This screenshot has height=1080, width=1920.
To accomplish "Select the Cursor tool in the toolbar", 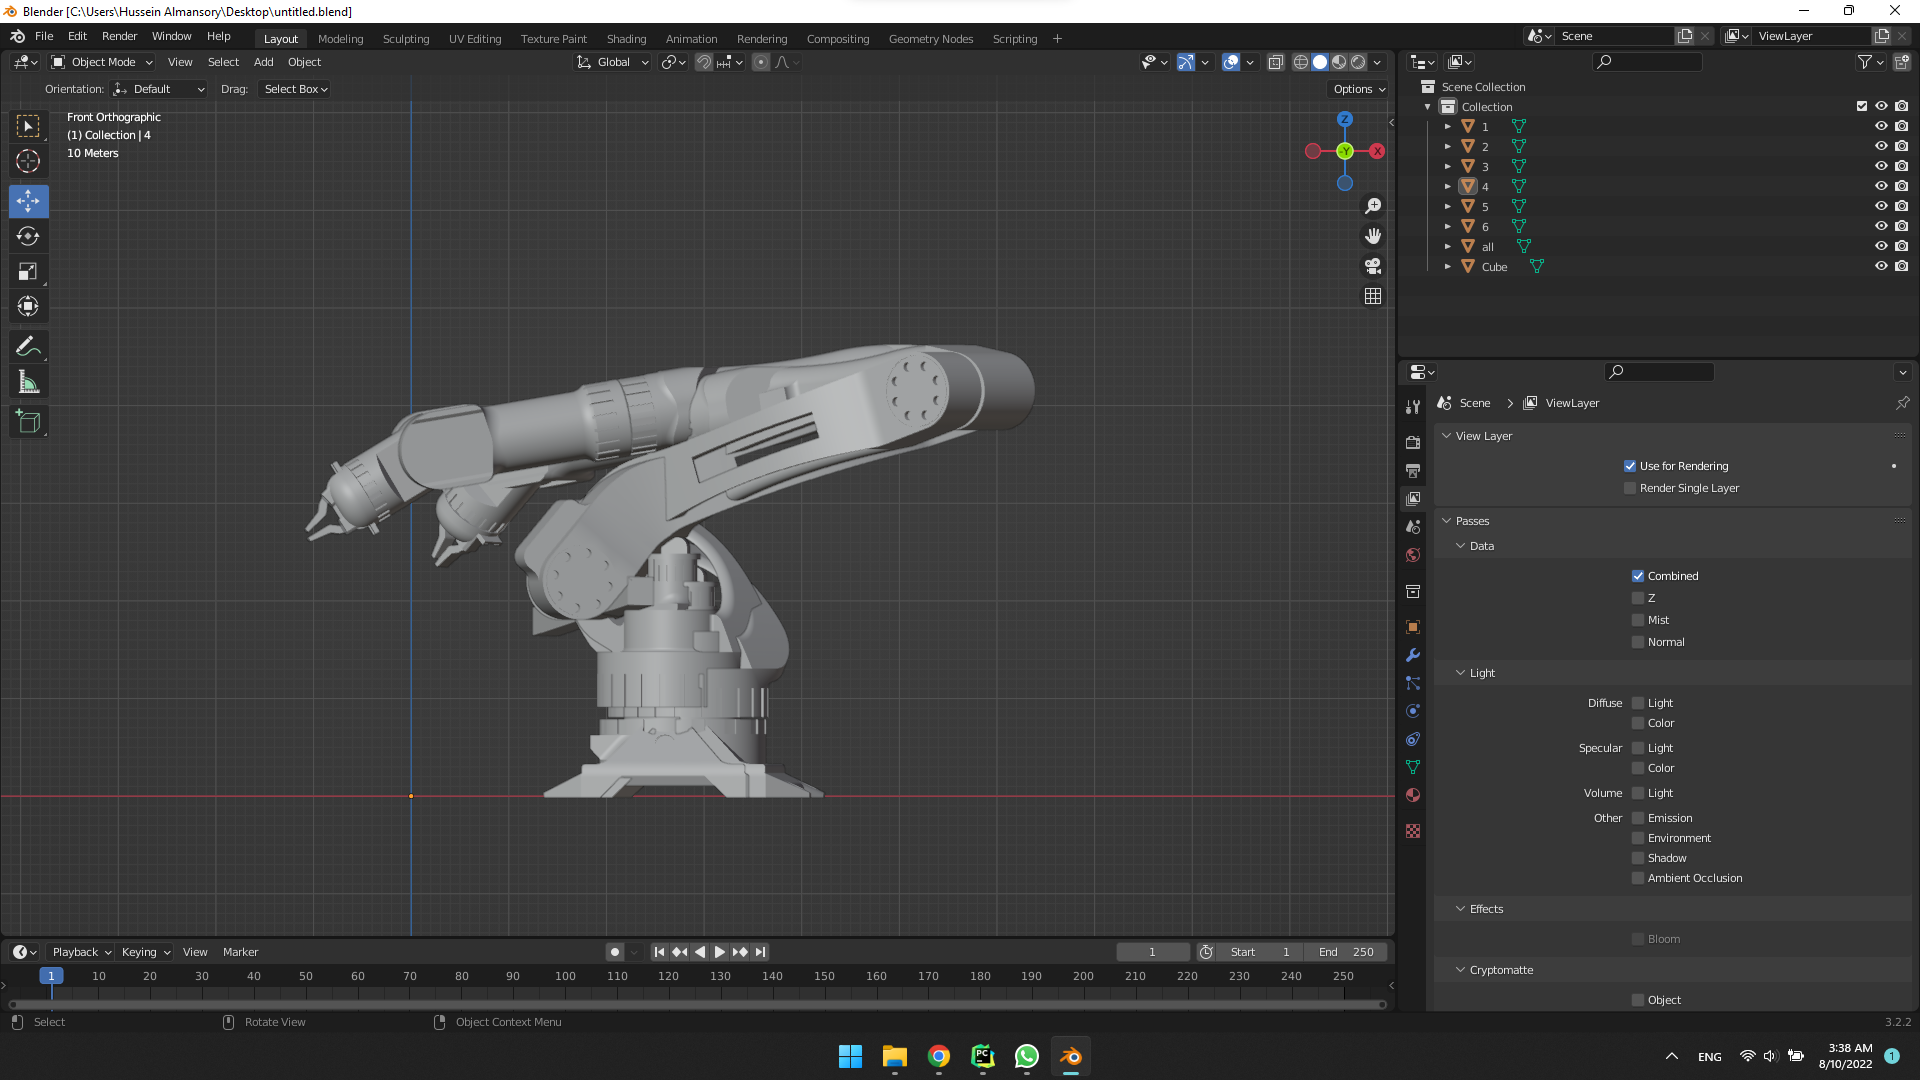I will click(x=28, y=161).
